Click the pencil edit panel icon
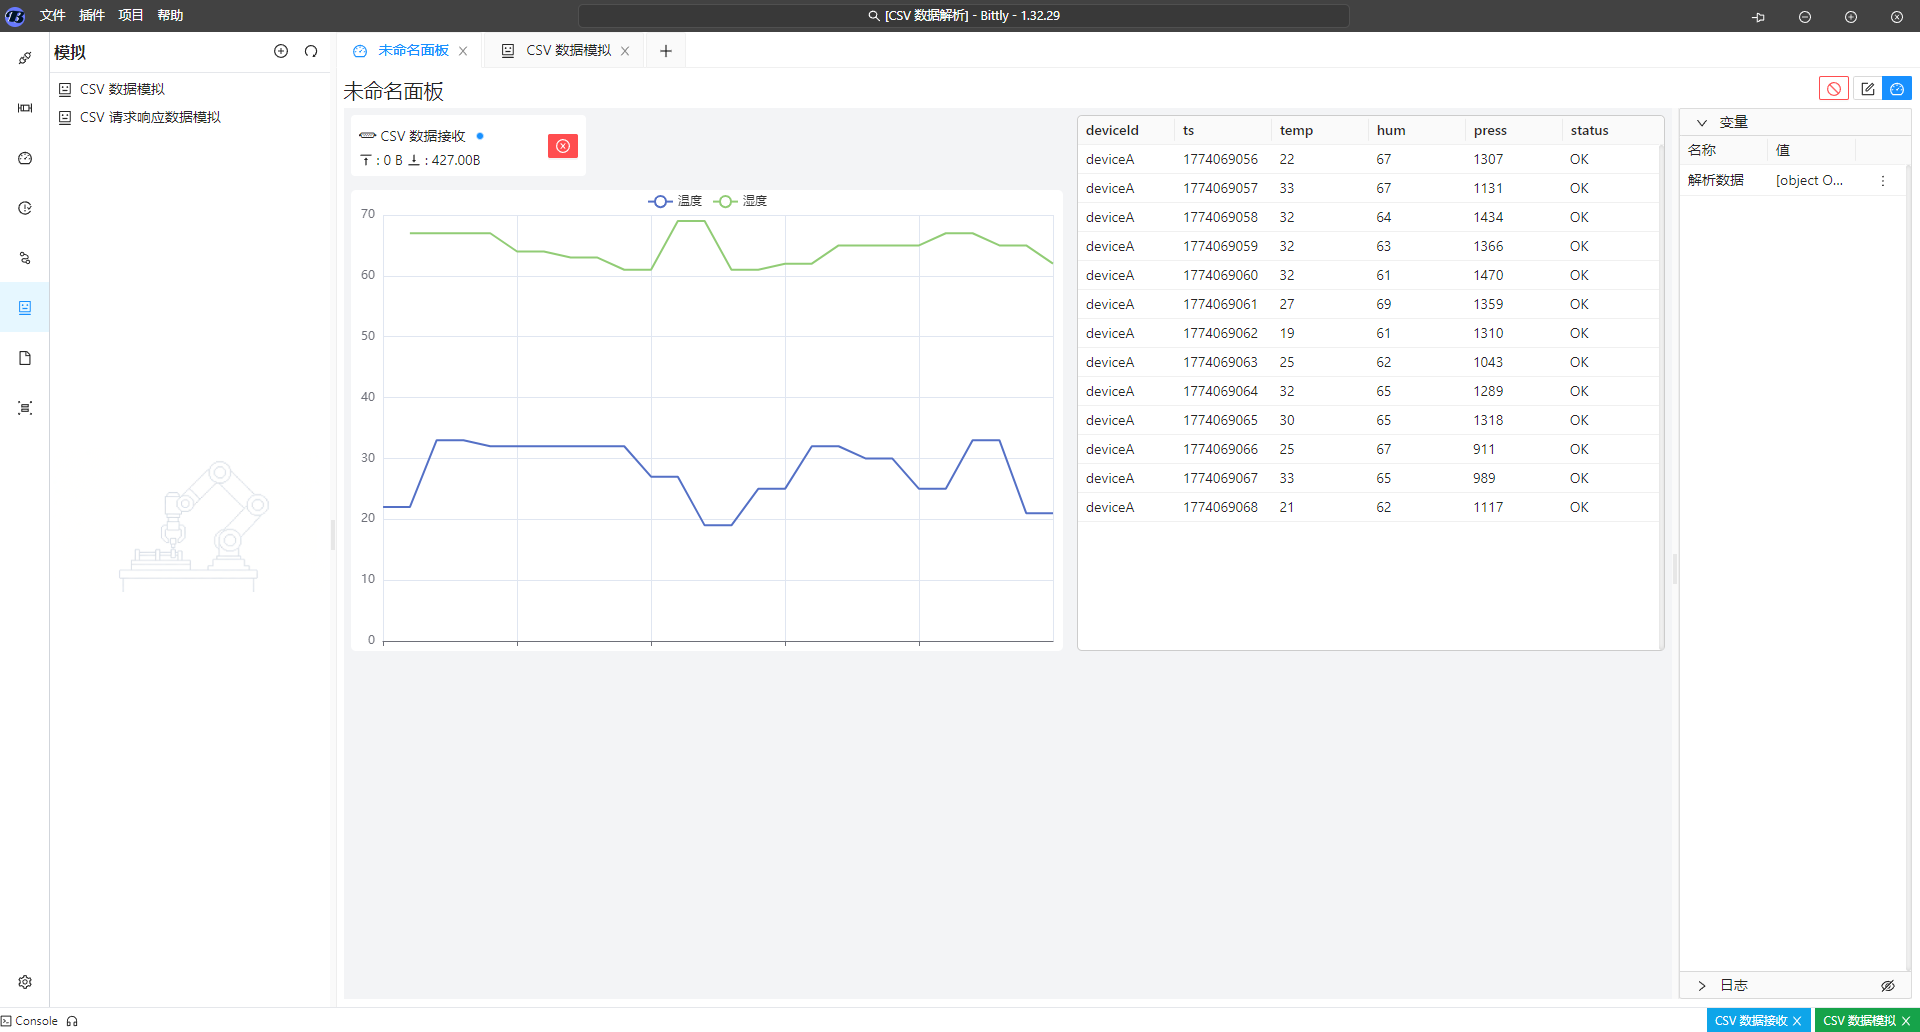The width and height of the screenshot is (1920, 1032). [x=1867, y=89]
